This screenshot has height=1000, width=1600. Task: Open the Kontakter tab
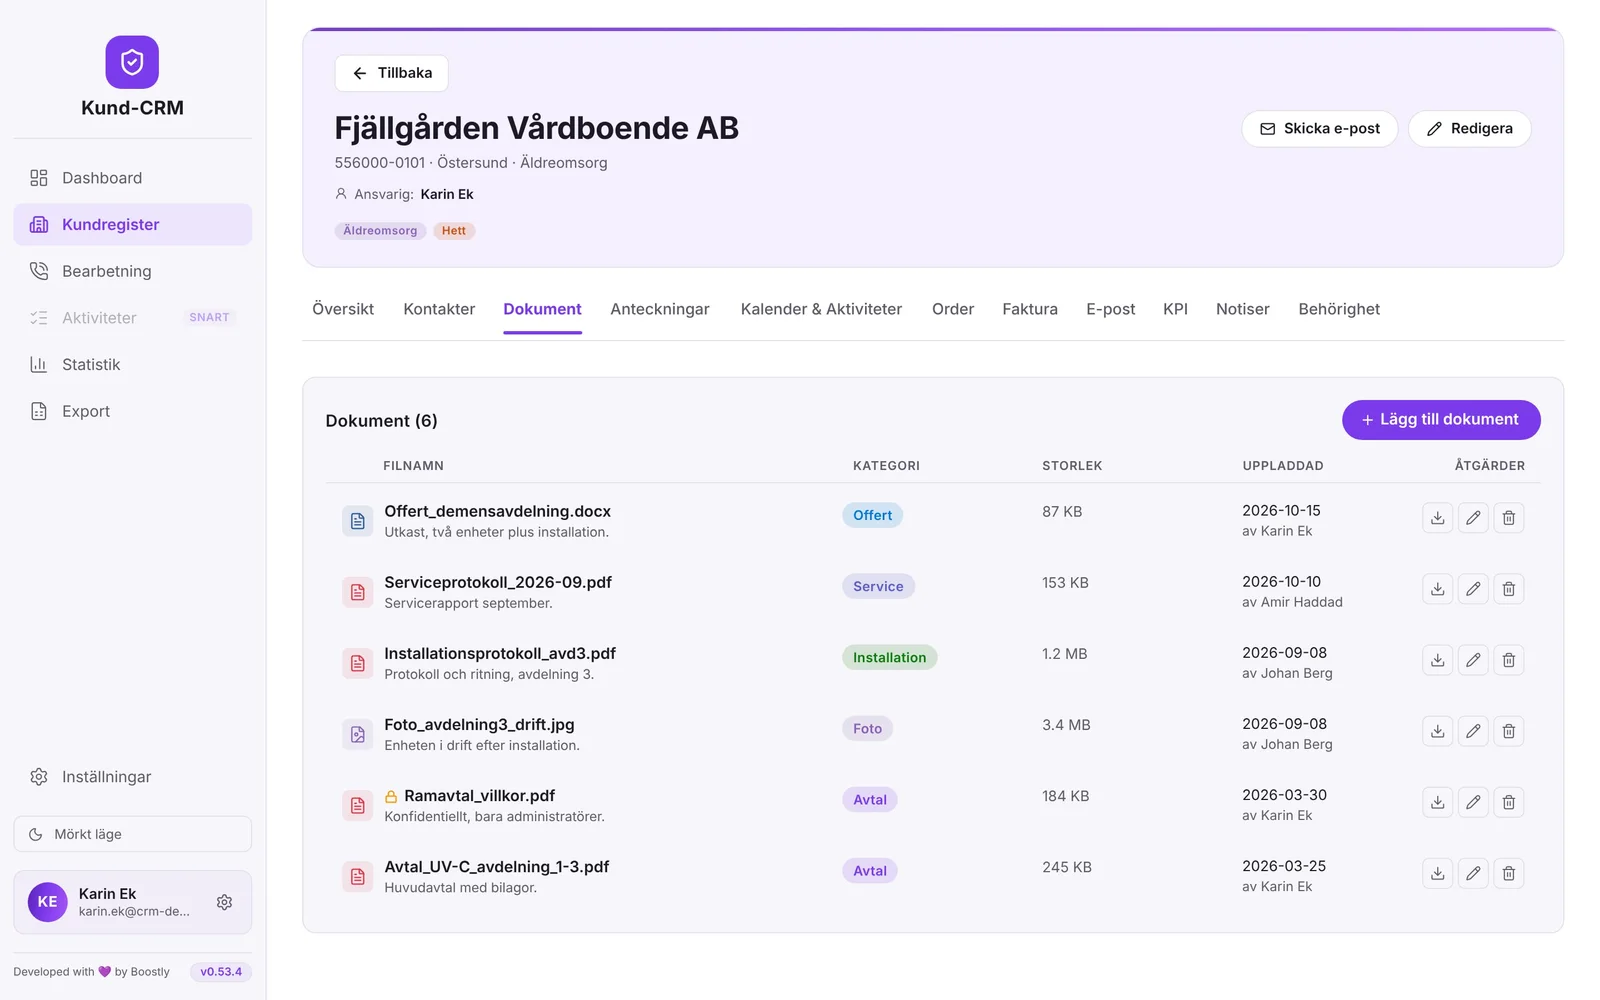(439, 309)
